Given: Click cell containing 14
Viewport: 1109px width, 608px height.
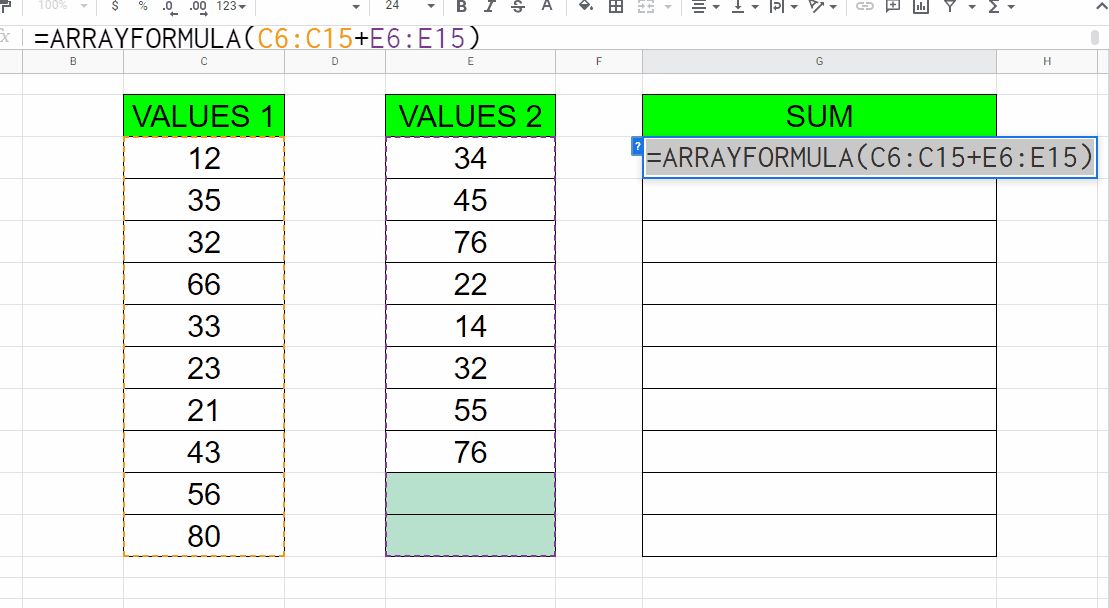Looking at the screenshot, I should pyautogui.click(x=470, y=326).
